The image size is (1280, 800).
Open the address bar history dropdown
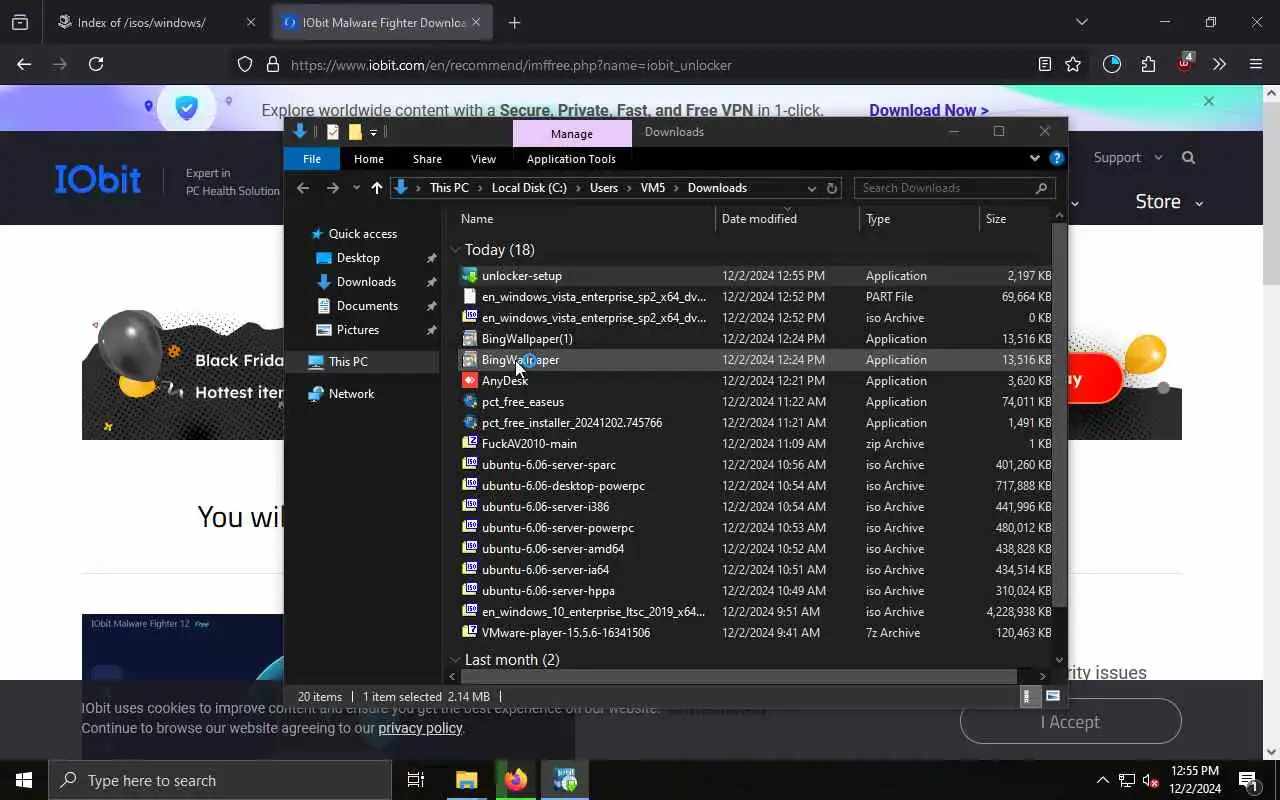(x=812, y=188)
